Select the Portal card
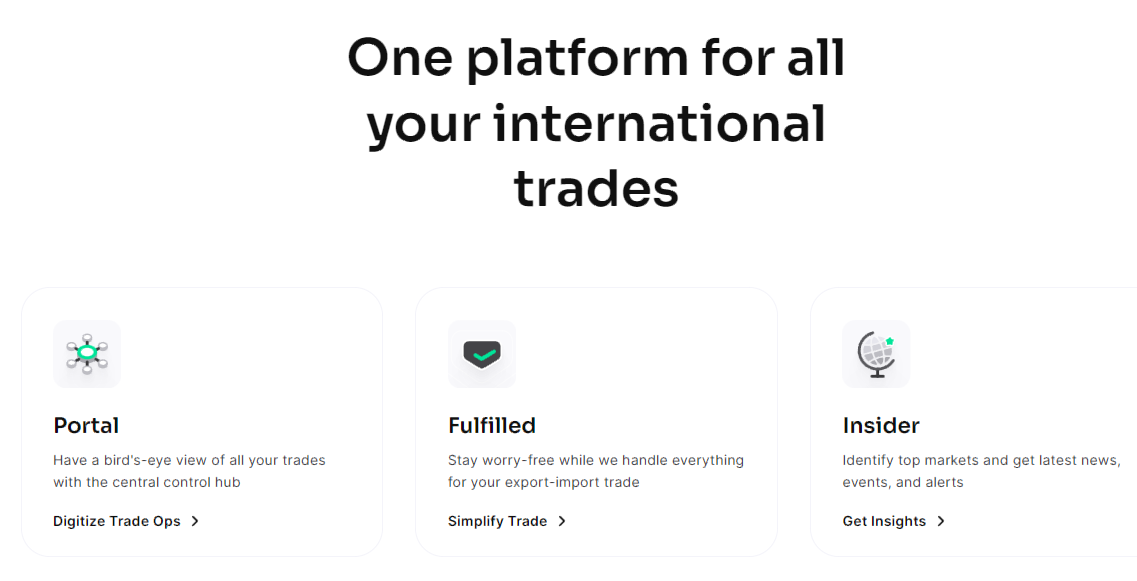 click(202, 421)
